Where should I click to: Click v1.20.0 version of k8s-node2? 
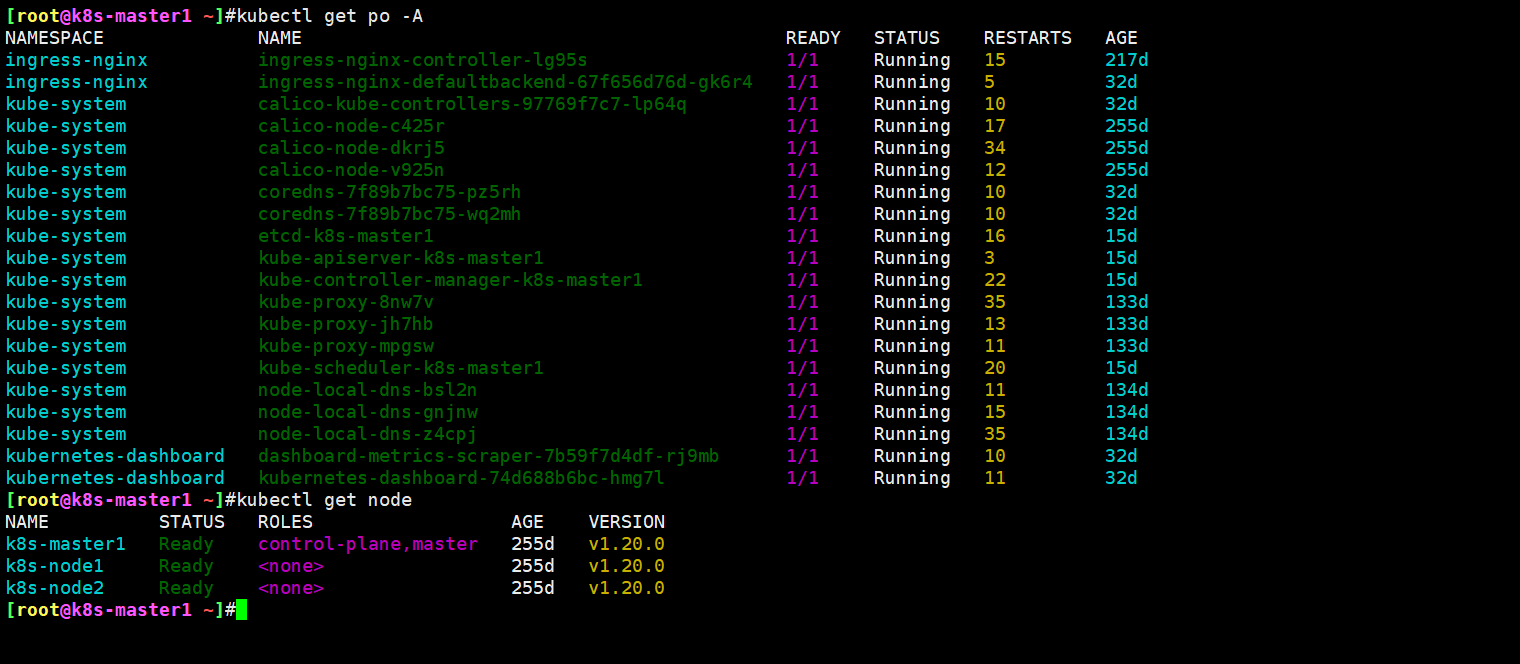(626, 588)
